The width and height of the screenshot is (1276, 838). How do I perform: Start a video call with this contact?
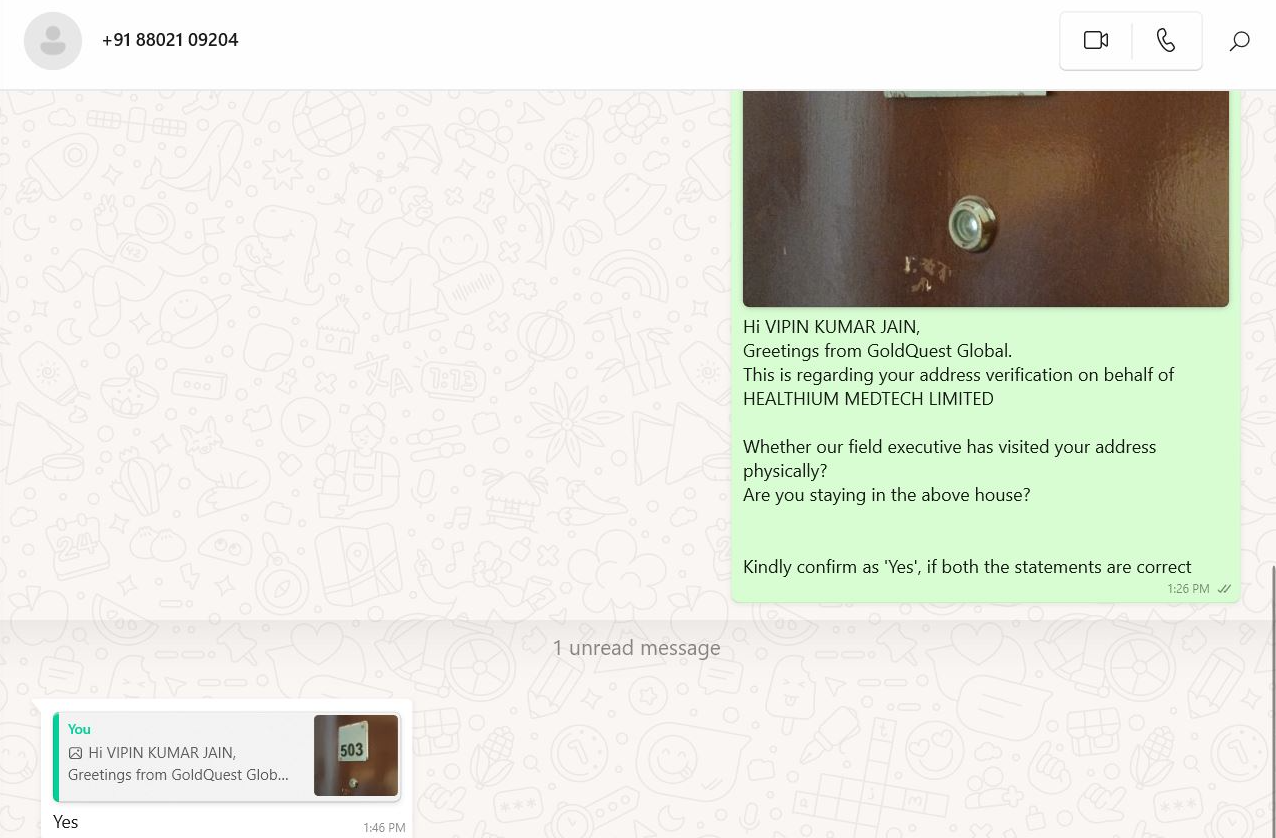point(1096,40)
